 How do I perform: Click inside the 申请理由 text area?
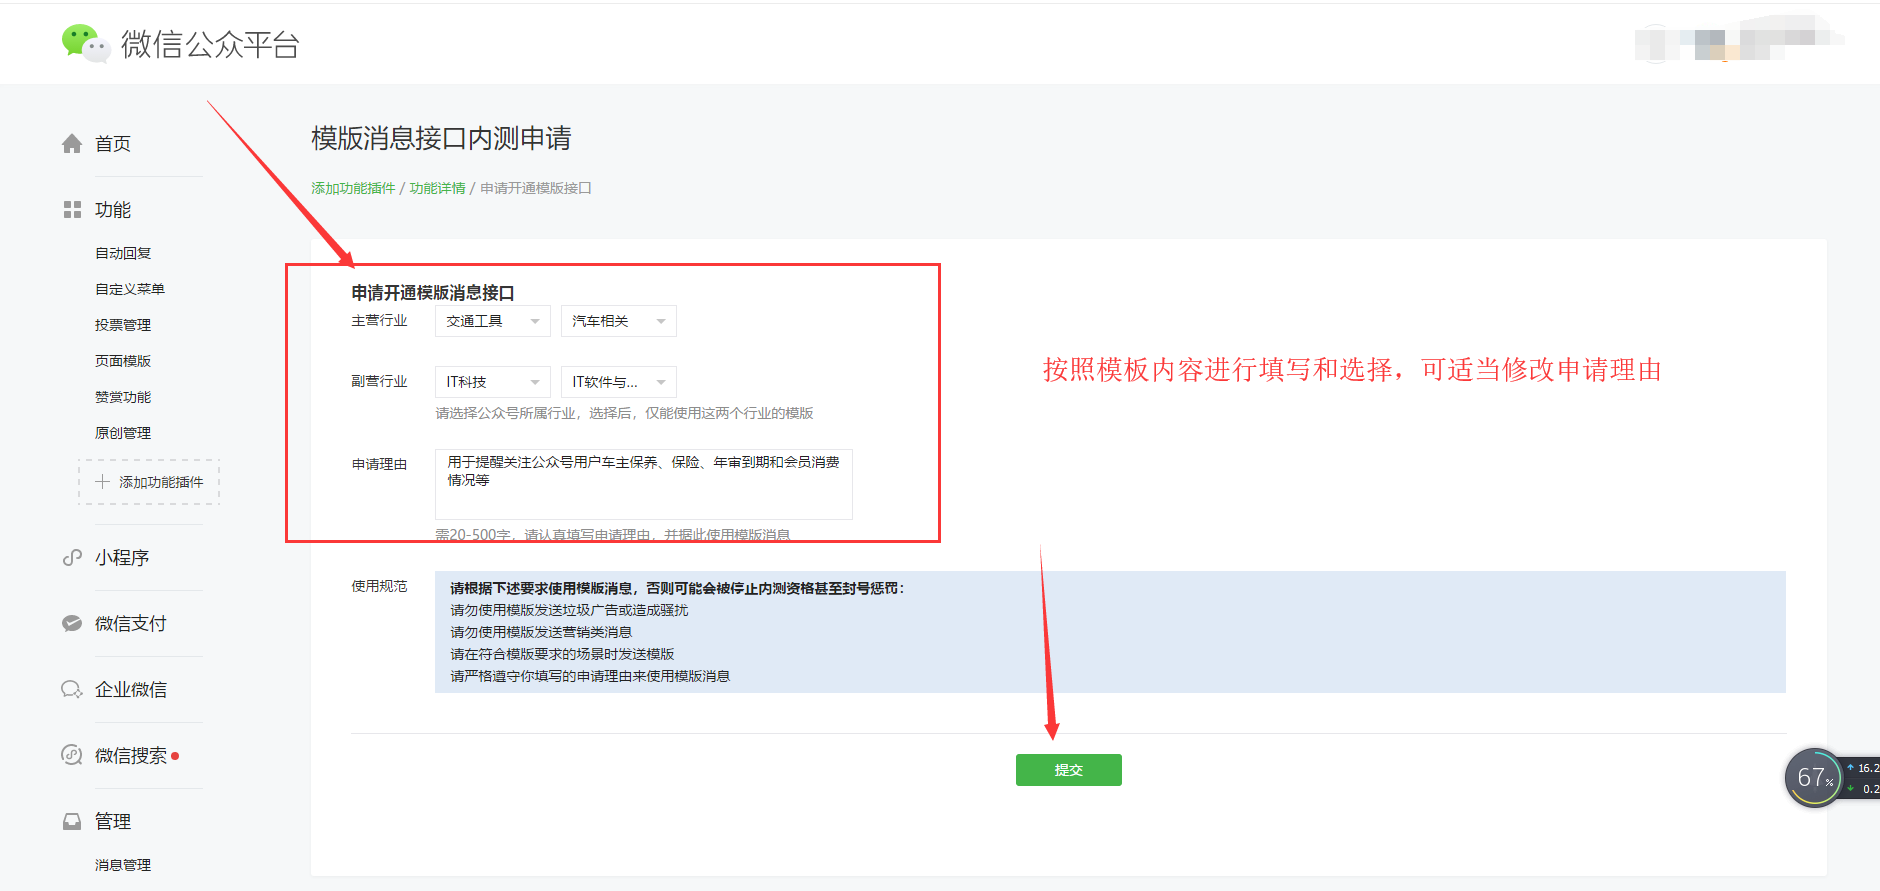point(644,484)
